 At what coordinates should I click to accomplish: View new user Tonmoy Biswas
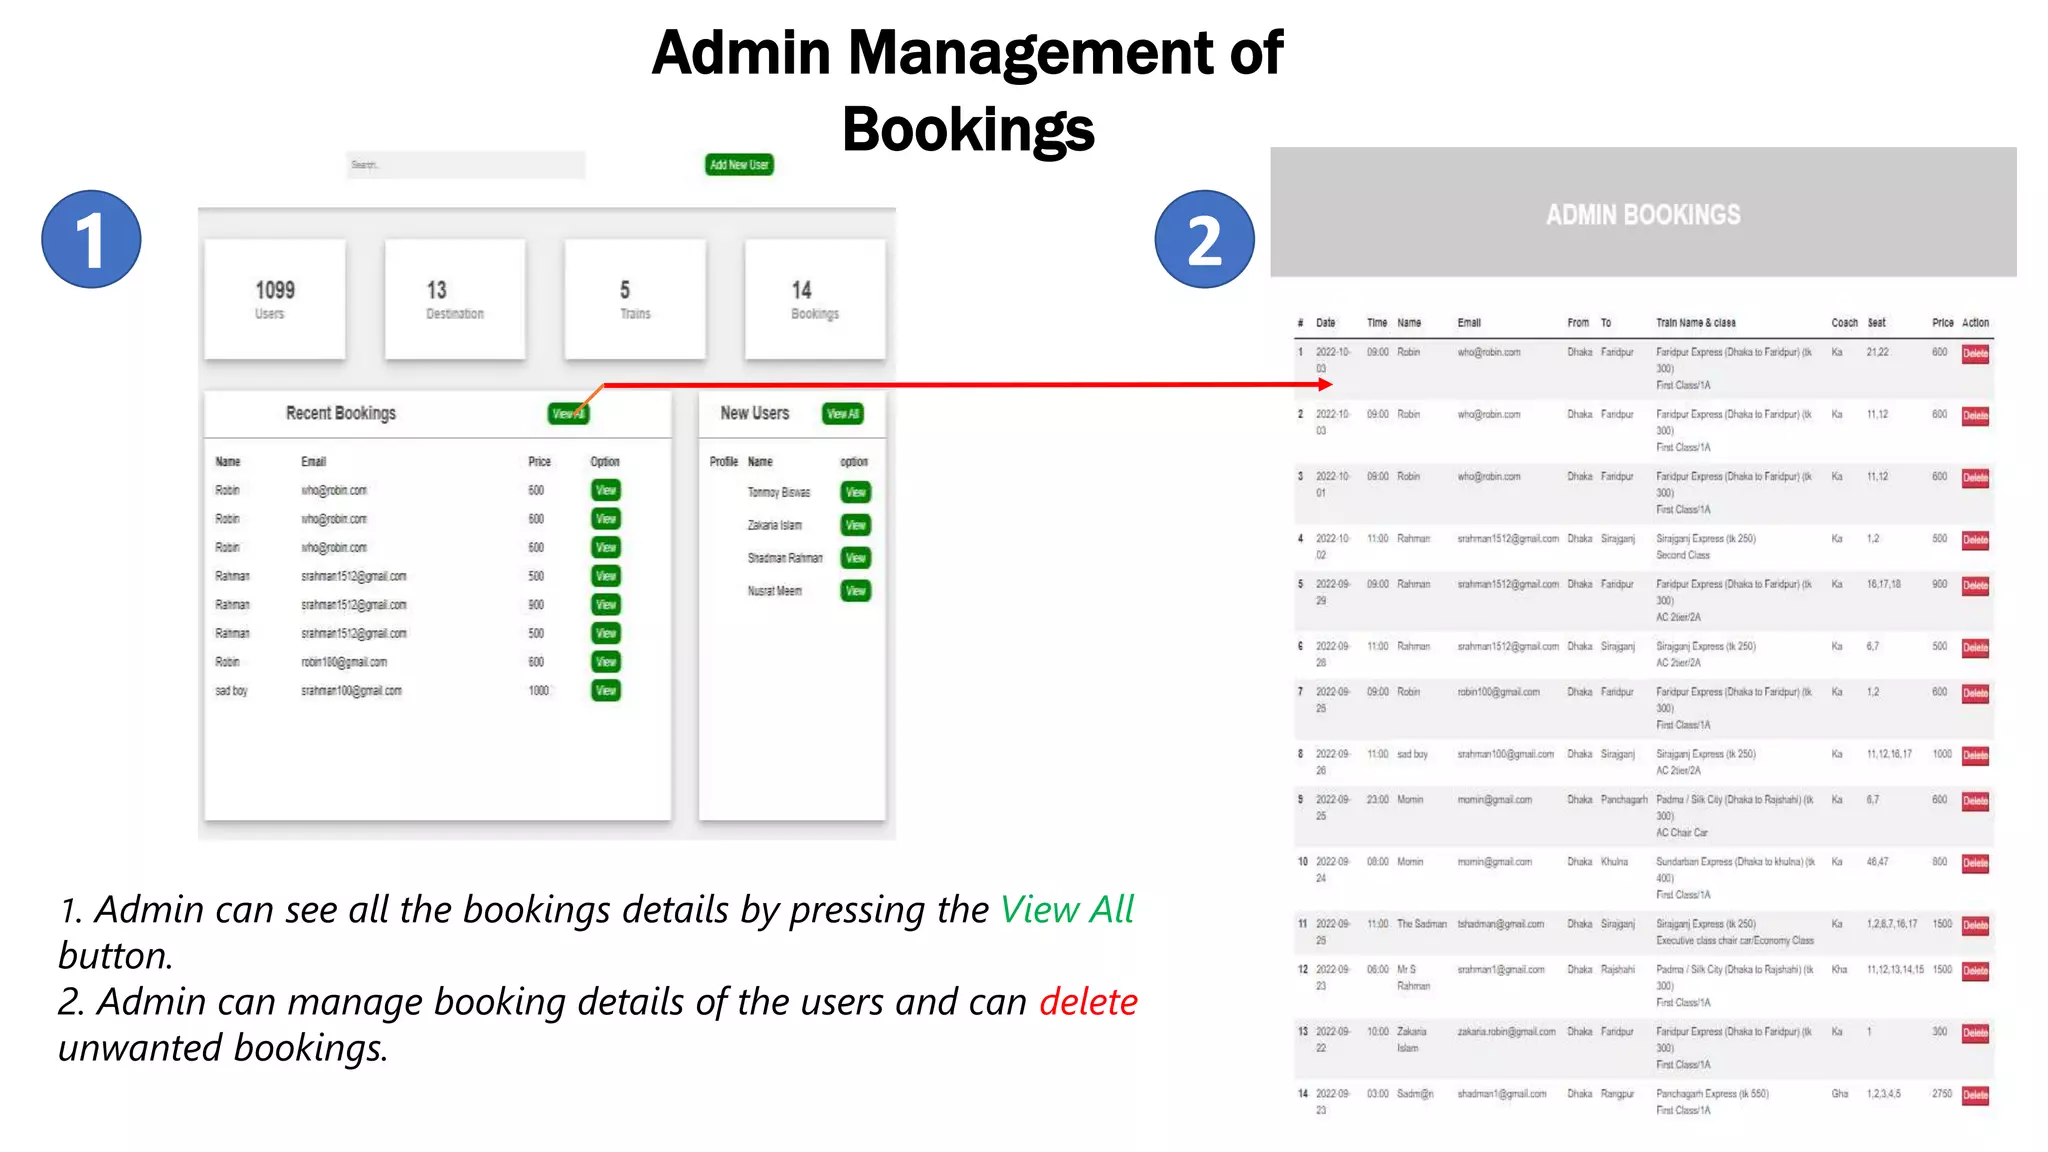coord(856,492)
